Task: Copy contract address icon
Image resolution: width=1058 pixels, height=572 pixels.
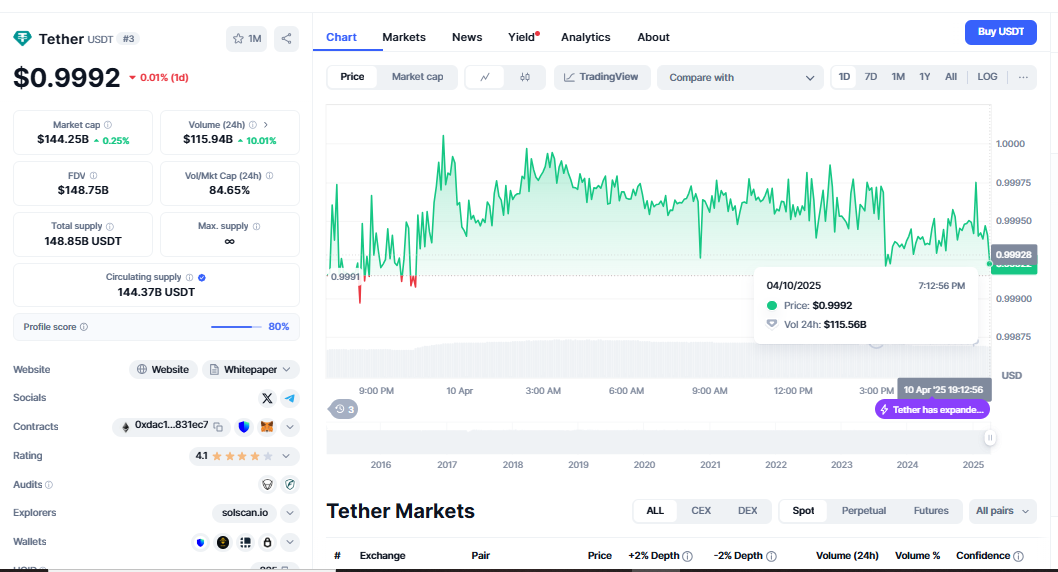Action: click(218, 427)
